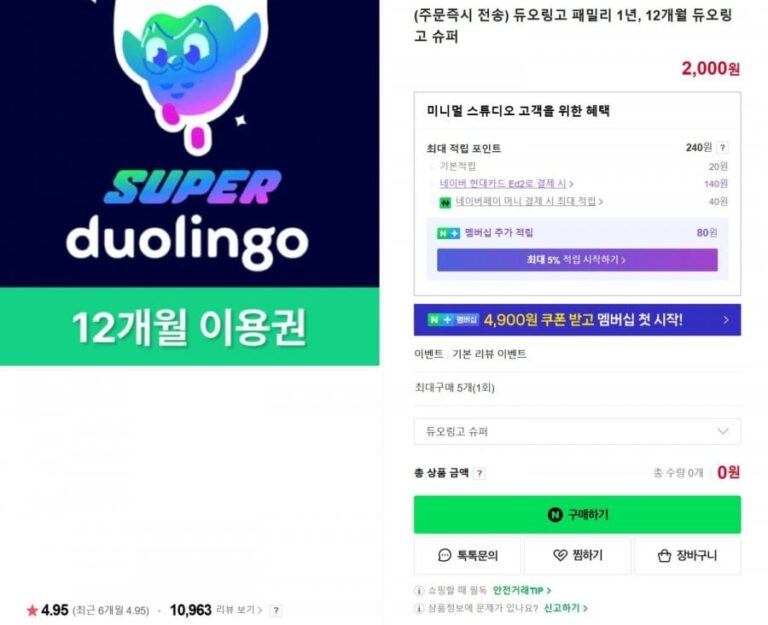Open the 듀오링고 슈퍼 option dropdown
768x625 pixels.
[577, 432]
